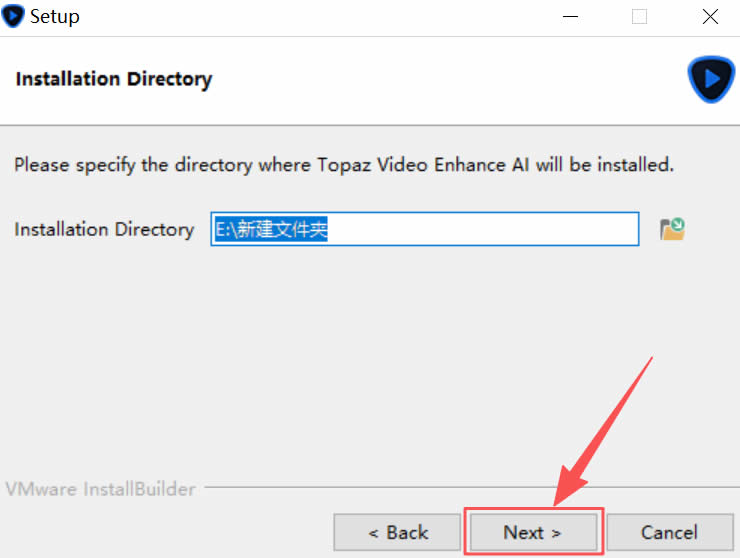Click the blank gray area below the directory field
The height and width of the screenshot is (558, 740).
370,350
